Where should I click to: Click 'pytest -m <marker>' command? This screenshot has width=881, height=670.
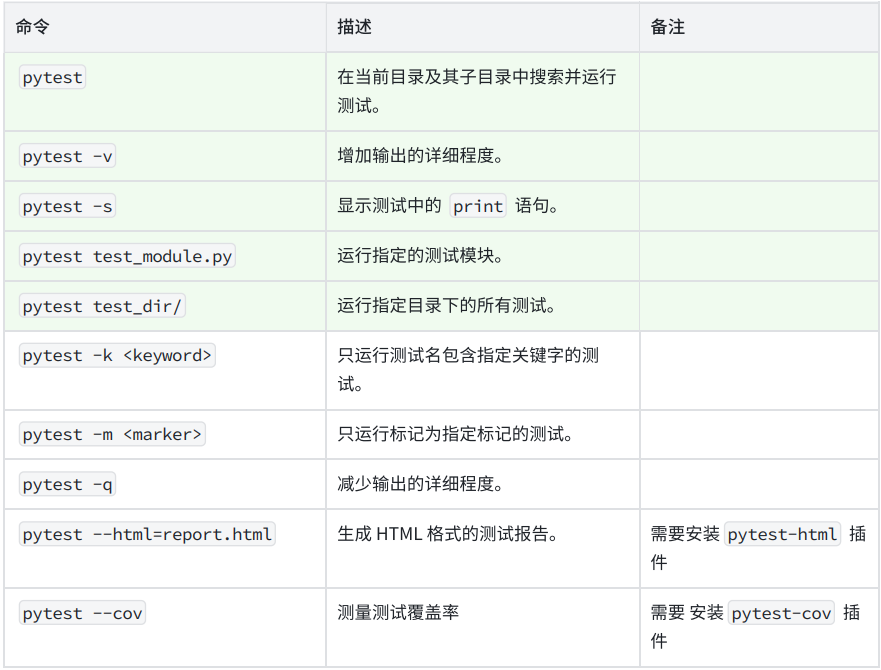click(112, 434)
